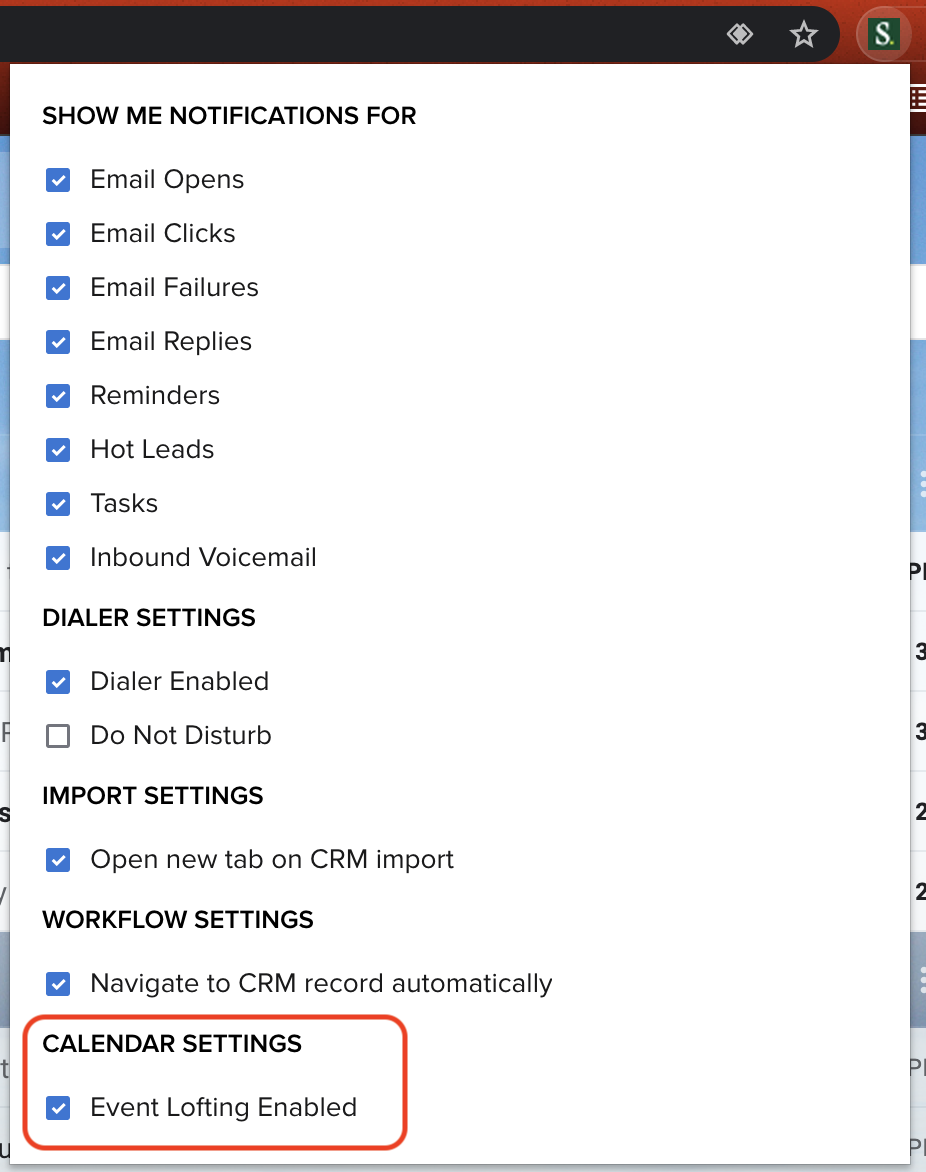
Task: Toggle off Email Replies notifications
Action: pyautogui.click(x=58, y=342)
